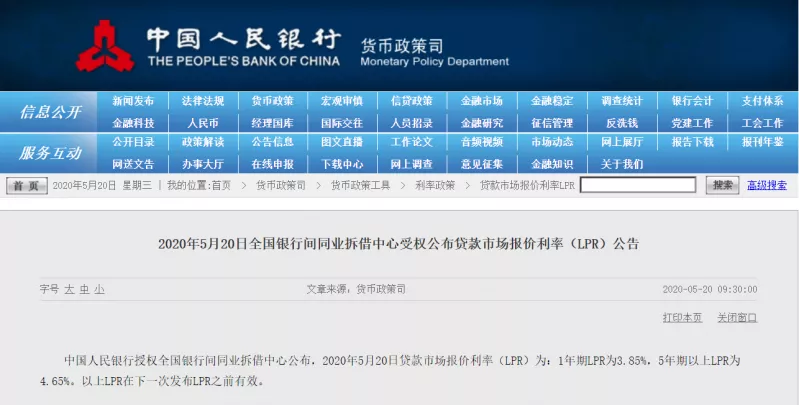The height and width of the screenshot is (405, 799).
Task: Select 经理国库 in navigation
Action: 273,123
